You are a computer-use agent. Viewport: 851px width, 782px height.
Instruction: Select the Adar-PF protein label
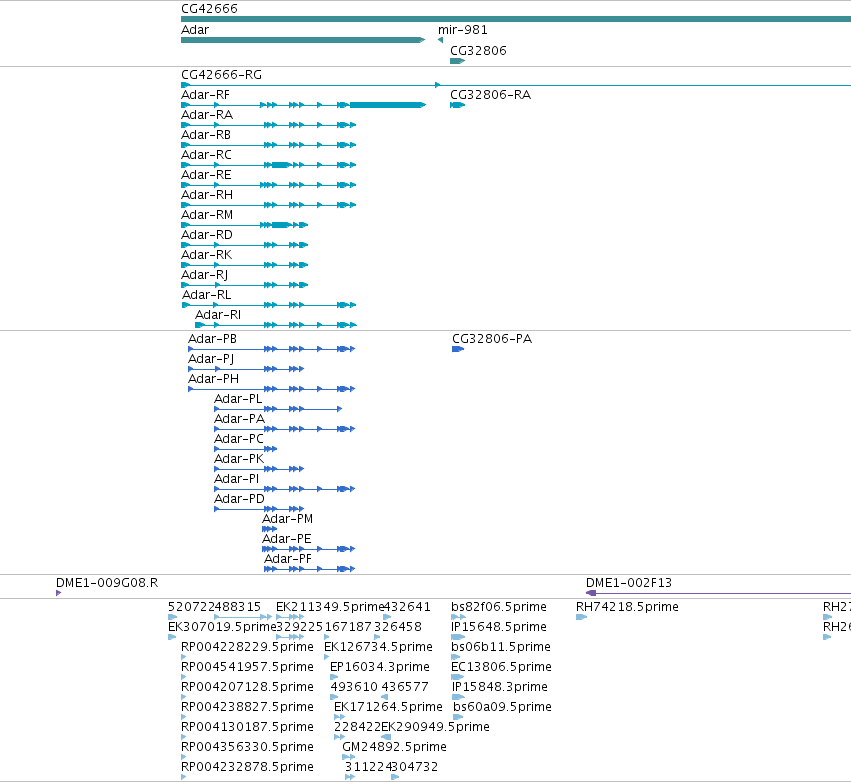tap(288, 559)
